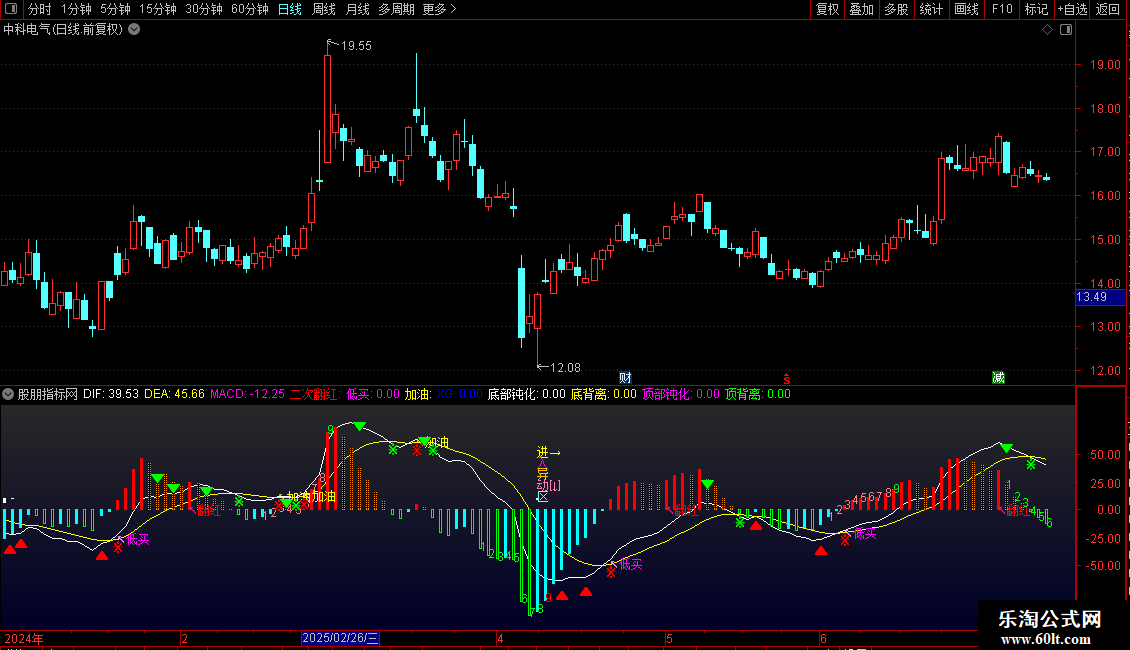Select the 1分钟 period tab
Viewport: 1130px width, 650px height.
click(x=76, y=9)
